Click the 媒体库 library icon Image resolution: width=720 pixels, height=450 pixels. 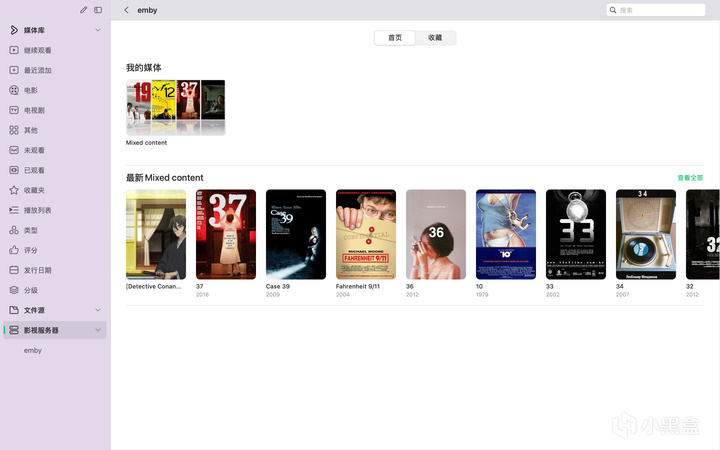tap(14, 30)
